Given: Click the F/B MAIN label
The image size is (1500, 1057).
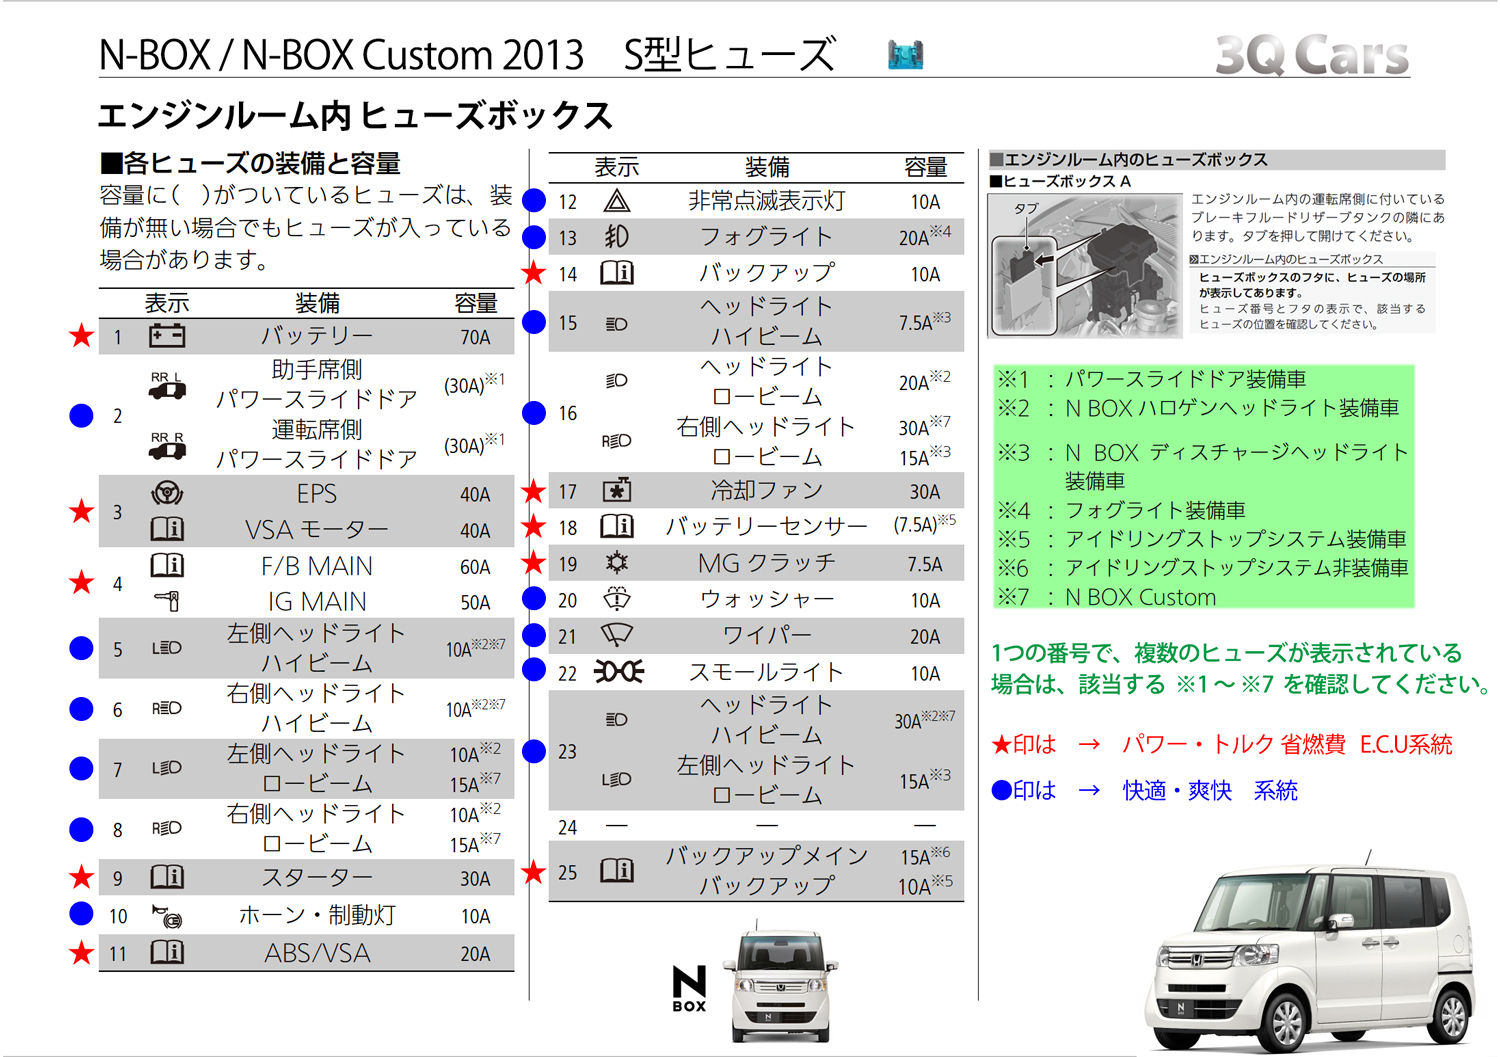Looking at the screenshot, I should click(317, 566).
